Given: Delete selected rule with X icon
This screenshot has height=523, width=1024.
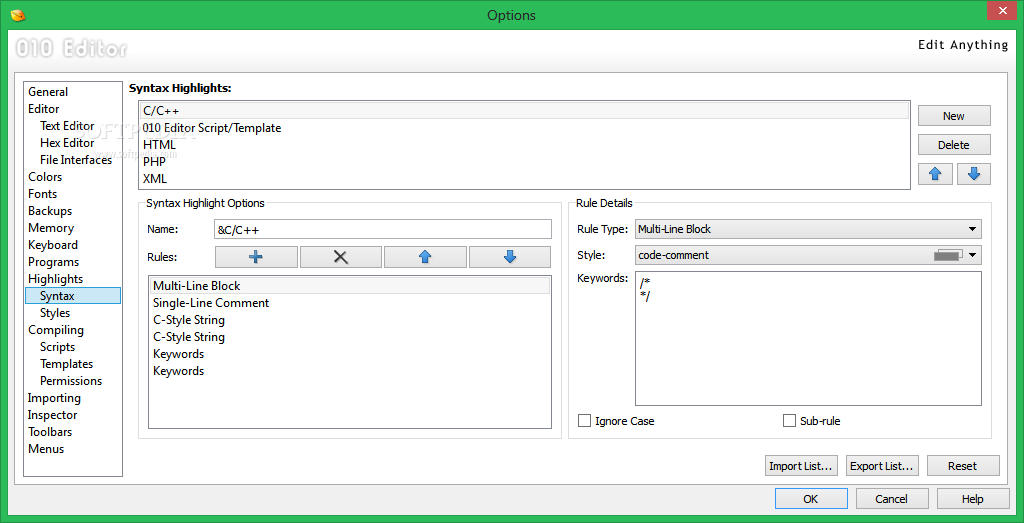Looking at the screenshot, I should click(x=340, y=257).
